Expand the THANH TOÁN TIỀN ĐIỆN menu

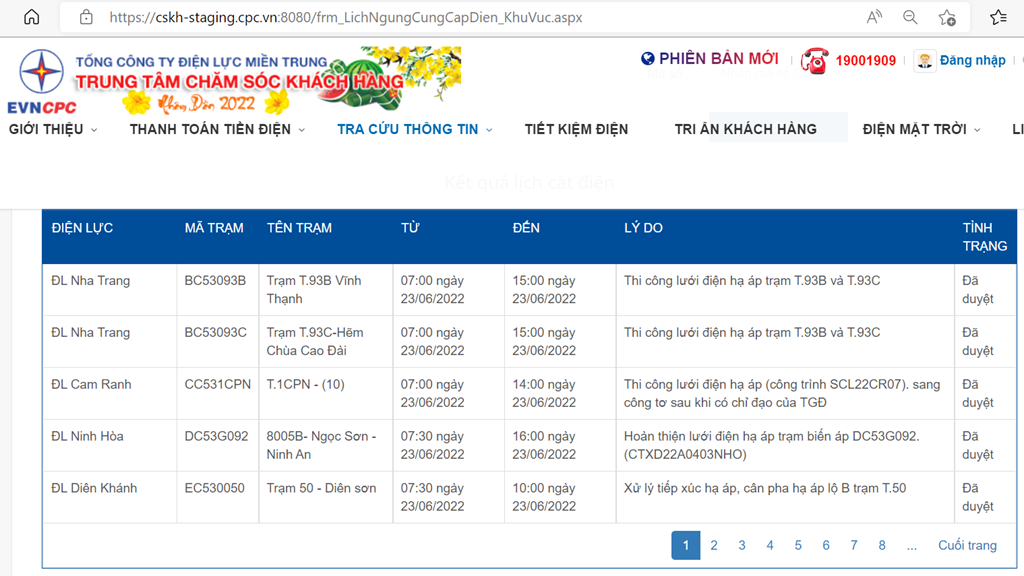217,129
